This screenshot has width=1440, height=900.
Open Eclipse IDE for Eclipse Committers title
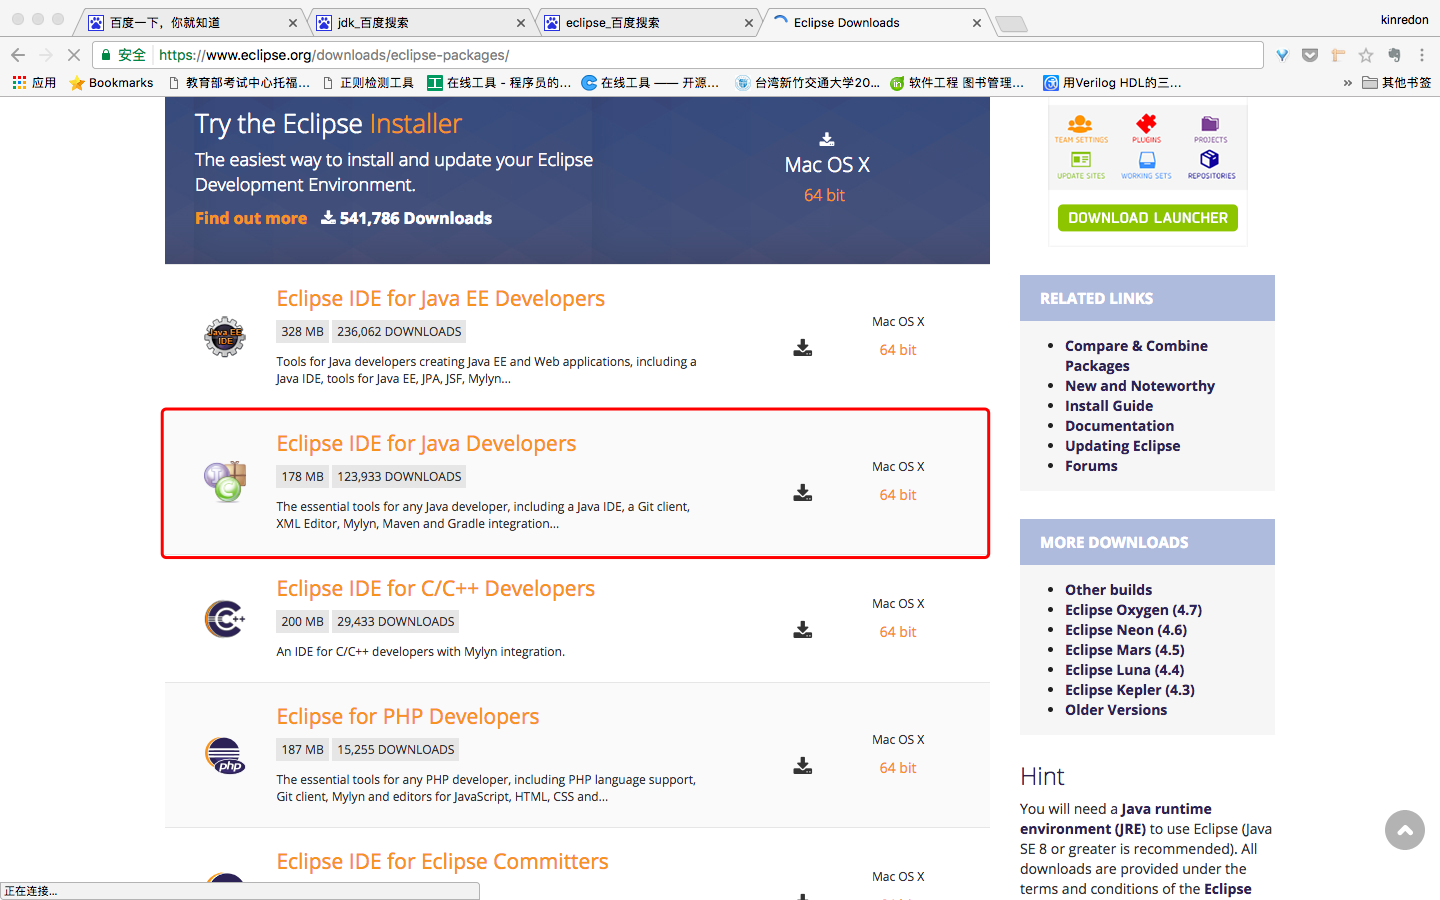pyautogui.click(x=443, y=862)
